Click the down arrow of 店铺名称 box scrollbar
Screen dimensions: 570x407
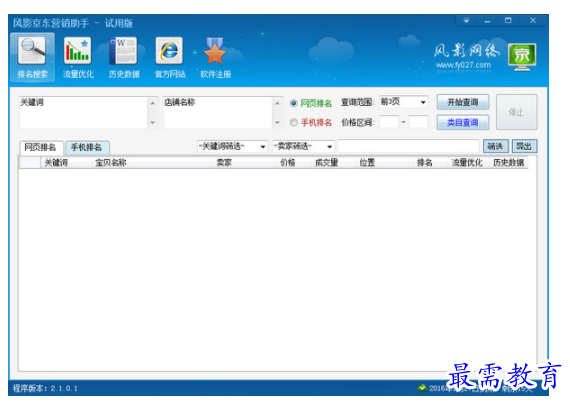(x=277, y=122)
